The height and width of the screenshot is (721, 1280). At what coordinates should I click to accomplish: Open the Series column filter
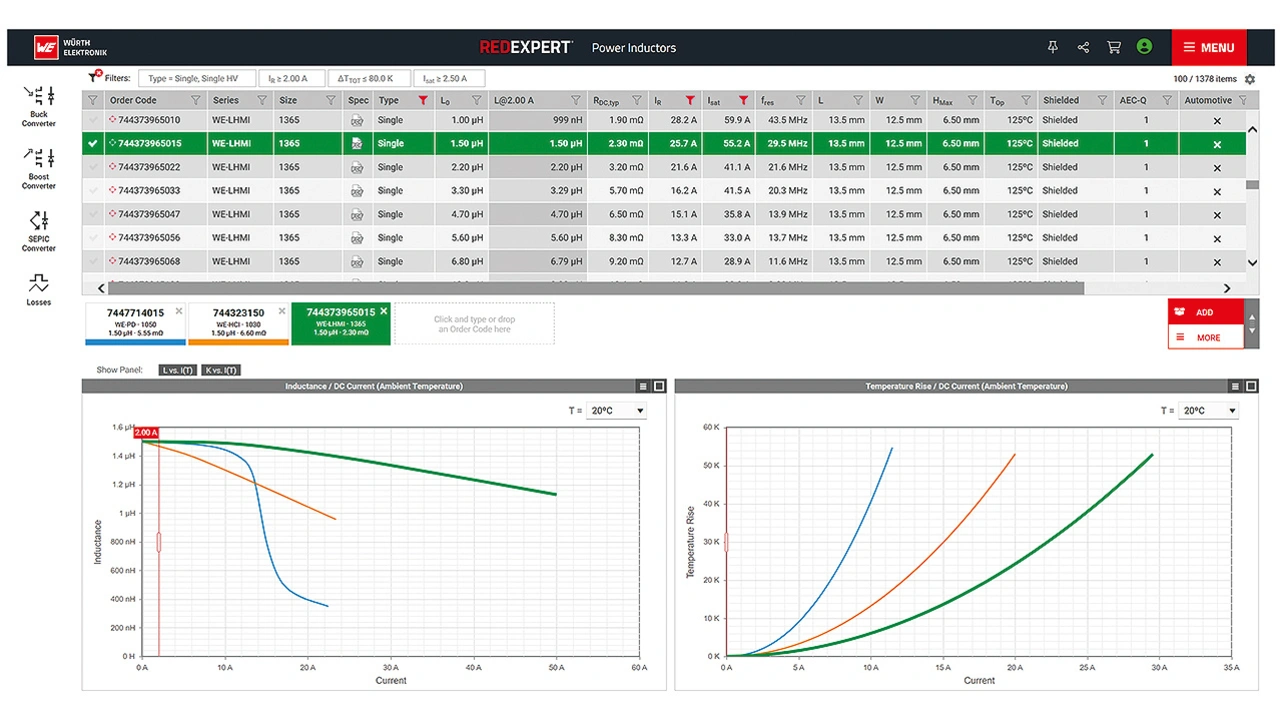point(262,100)
